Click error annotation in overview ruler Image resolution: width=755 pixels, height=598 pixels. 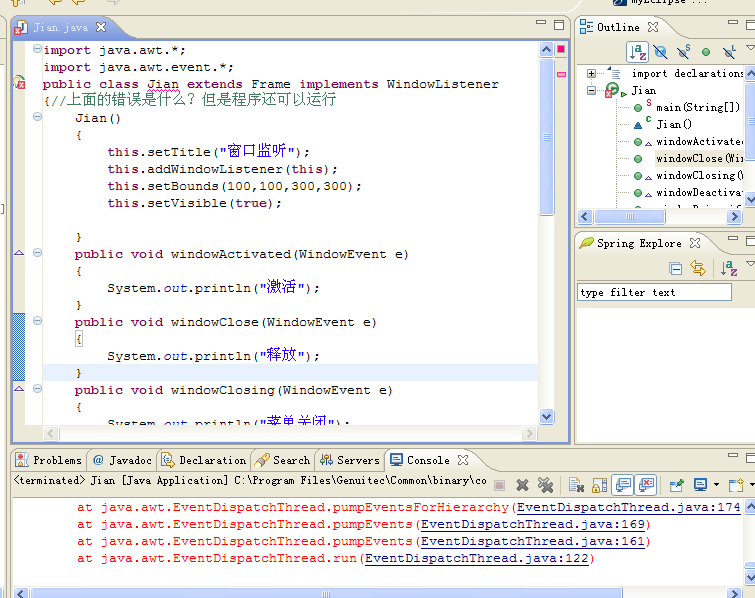coord(561,74)
